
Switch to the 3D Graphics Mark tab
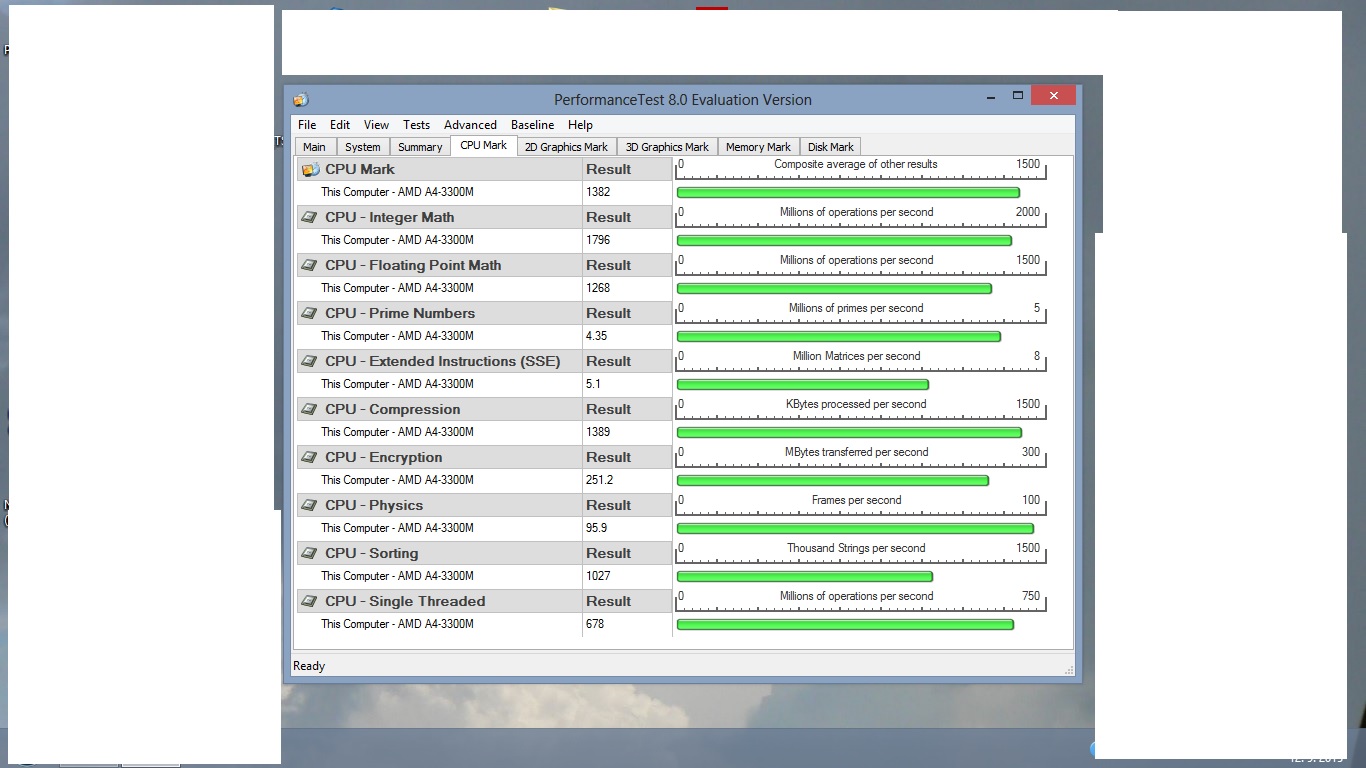click(x=667, y=147)
